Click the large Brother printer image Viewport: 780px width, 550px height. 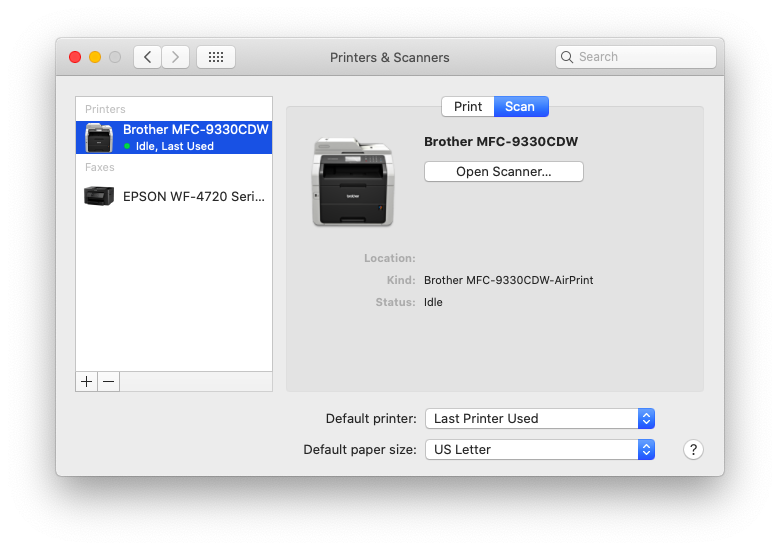[x=353, y=182]
